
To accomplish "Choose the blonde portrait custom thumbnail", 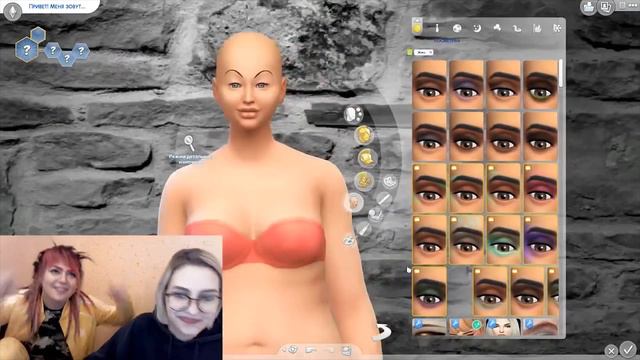I will pyautogui.click(x=504, y=327).
